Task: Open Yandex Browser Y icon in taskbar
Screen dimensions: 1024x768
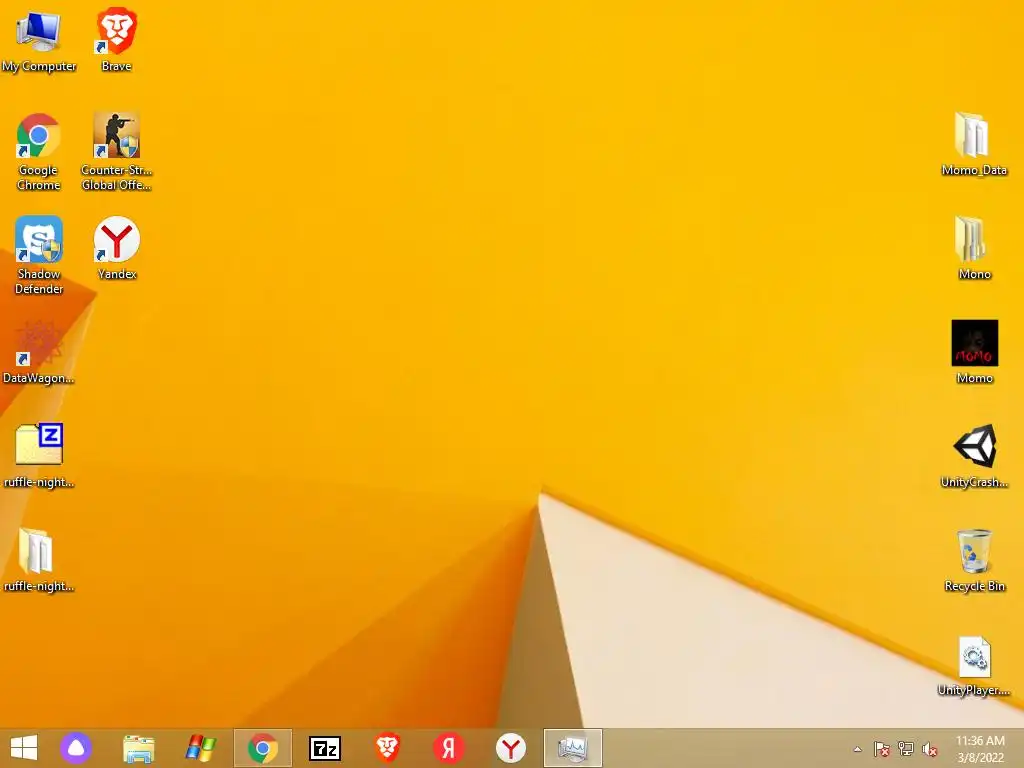Action: coord(511,748)
